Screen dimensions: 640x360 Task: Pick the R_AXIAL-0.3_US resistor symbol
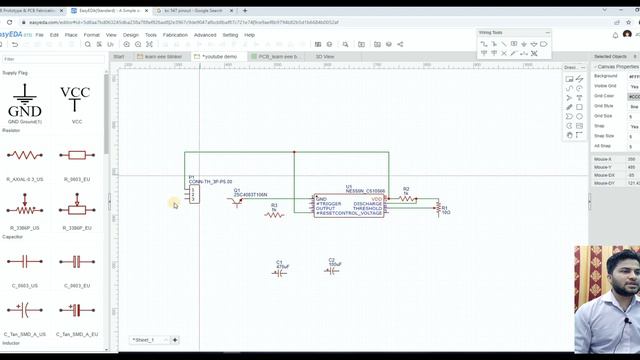pyautogui.click(x=25, y=155)
